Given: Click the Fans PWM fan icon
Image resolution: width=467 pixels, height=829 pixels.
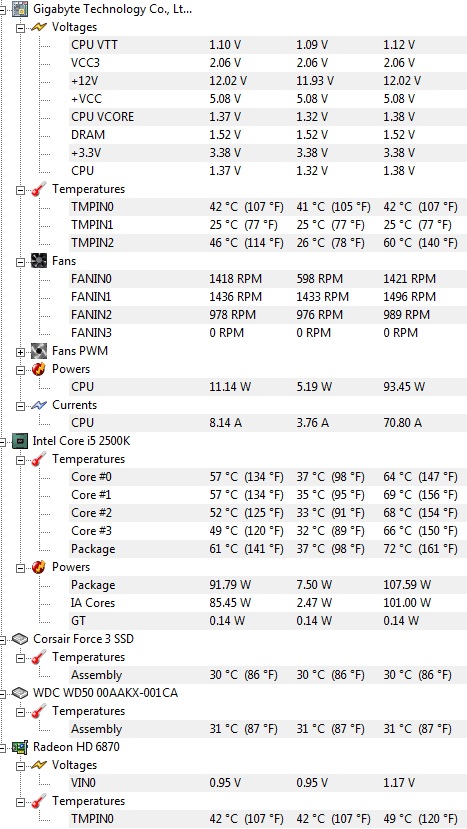Looking at the screenshot, I should pyautogui.click(x=39, y=351).
